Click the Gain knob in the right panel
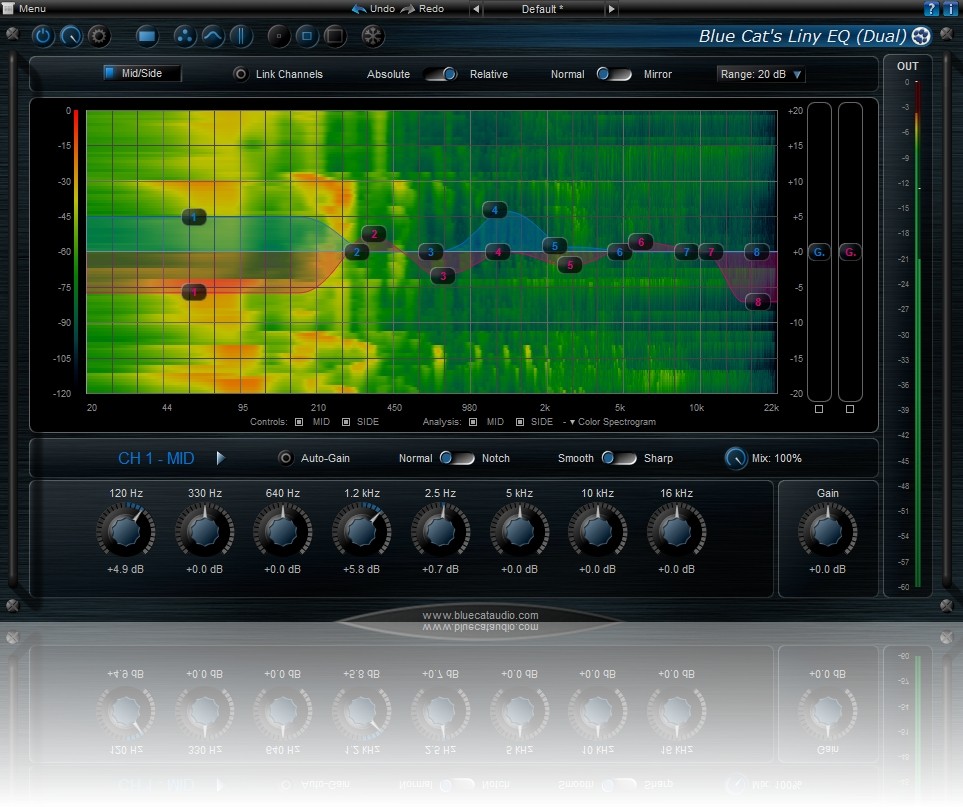This screenshot has width=963, height=808. pyautogui.click(x=827, y=531)
